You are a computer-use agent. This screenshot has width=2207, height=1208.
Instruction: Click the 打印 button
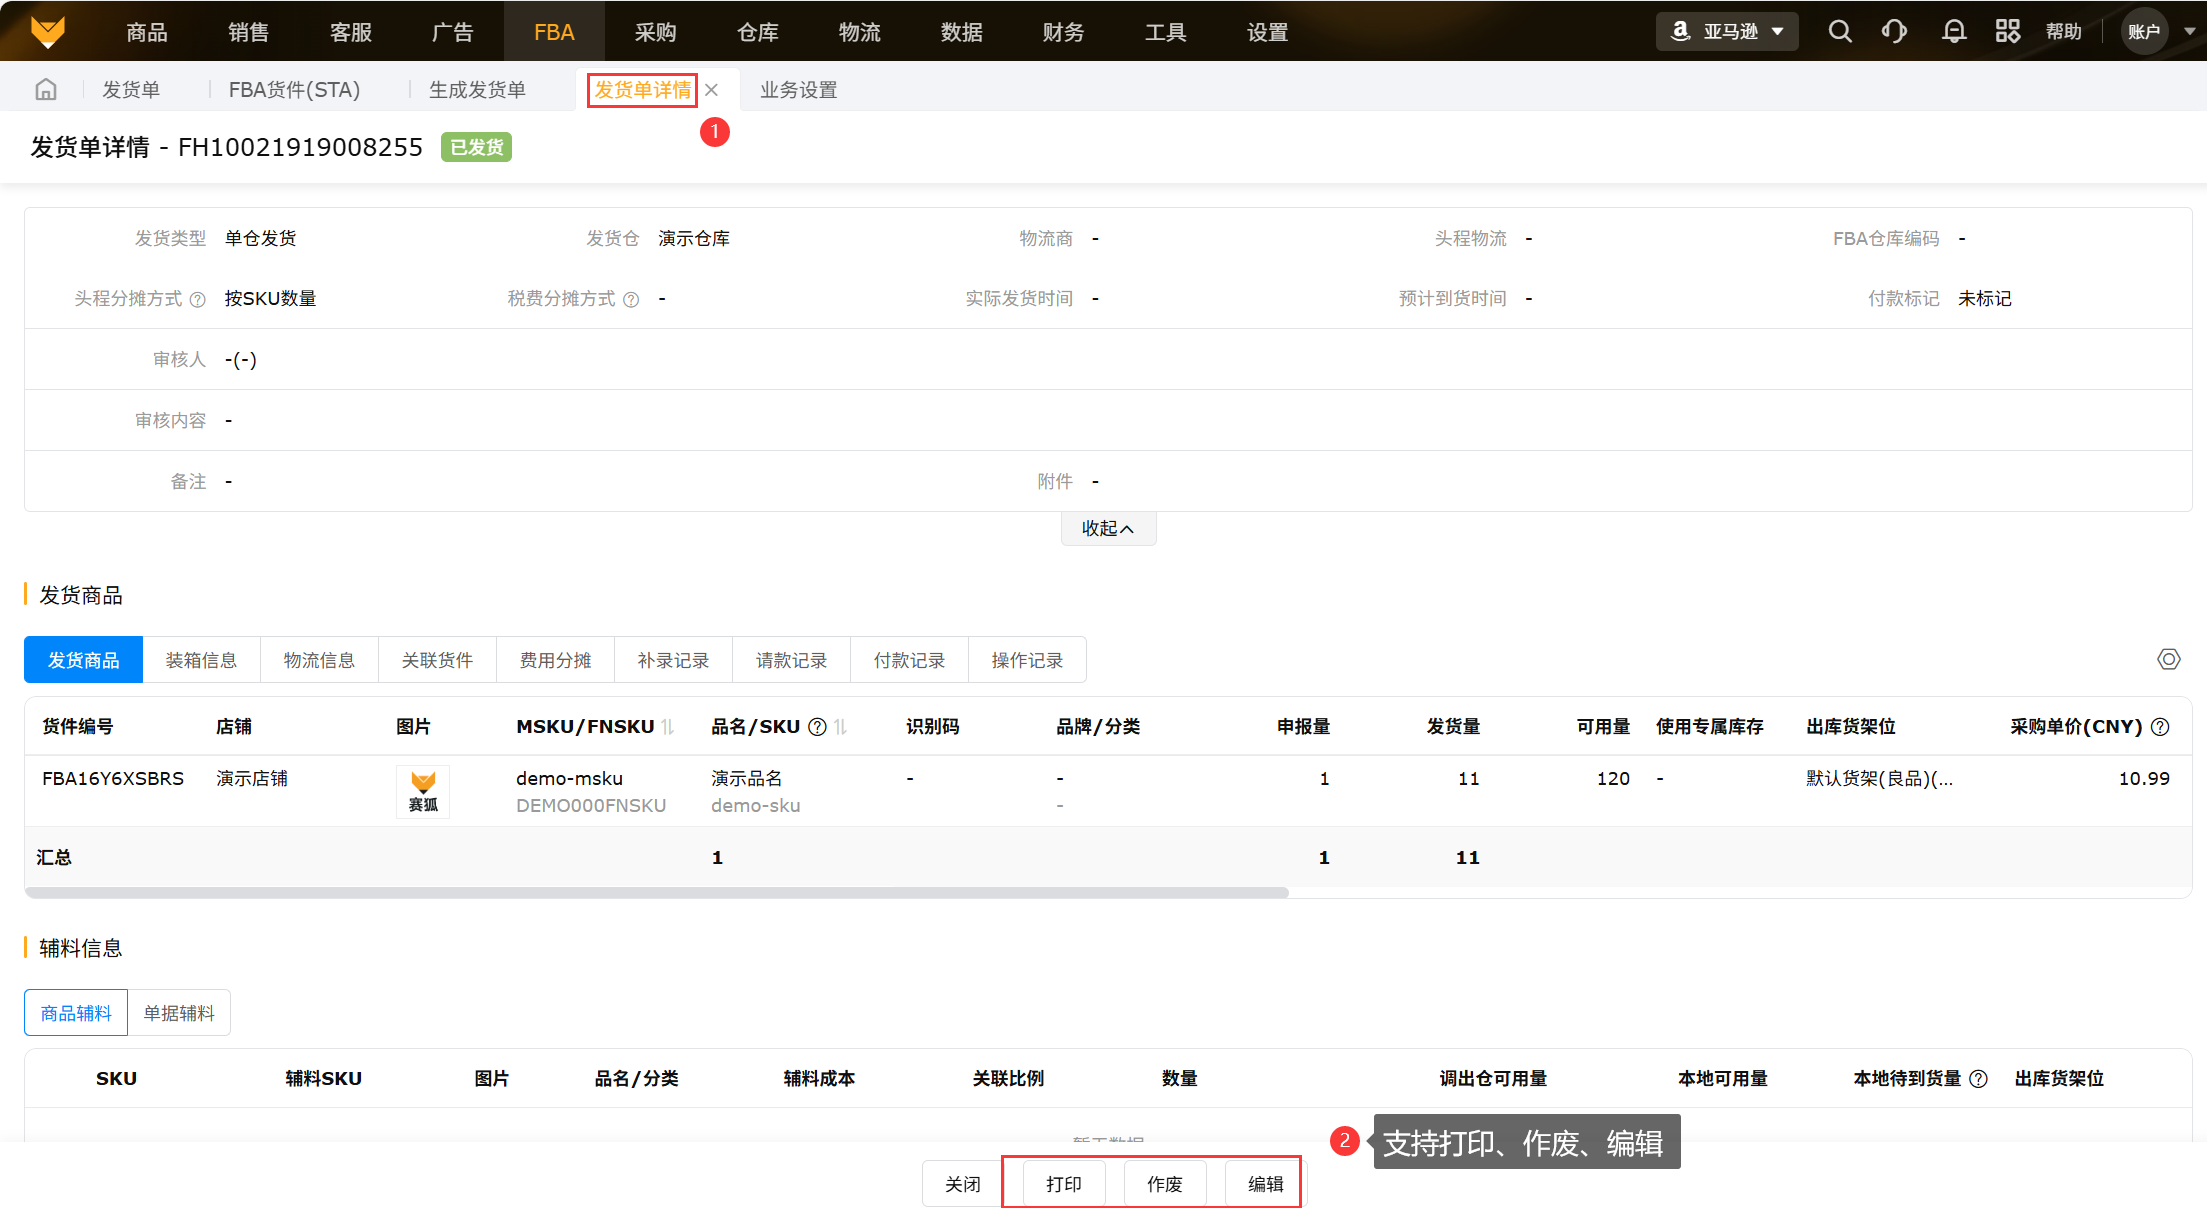pyautogui.click(x=1063, y=1184)
